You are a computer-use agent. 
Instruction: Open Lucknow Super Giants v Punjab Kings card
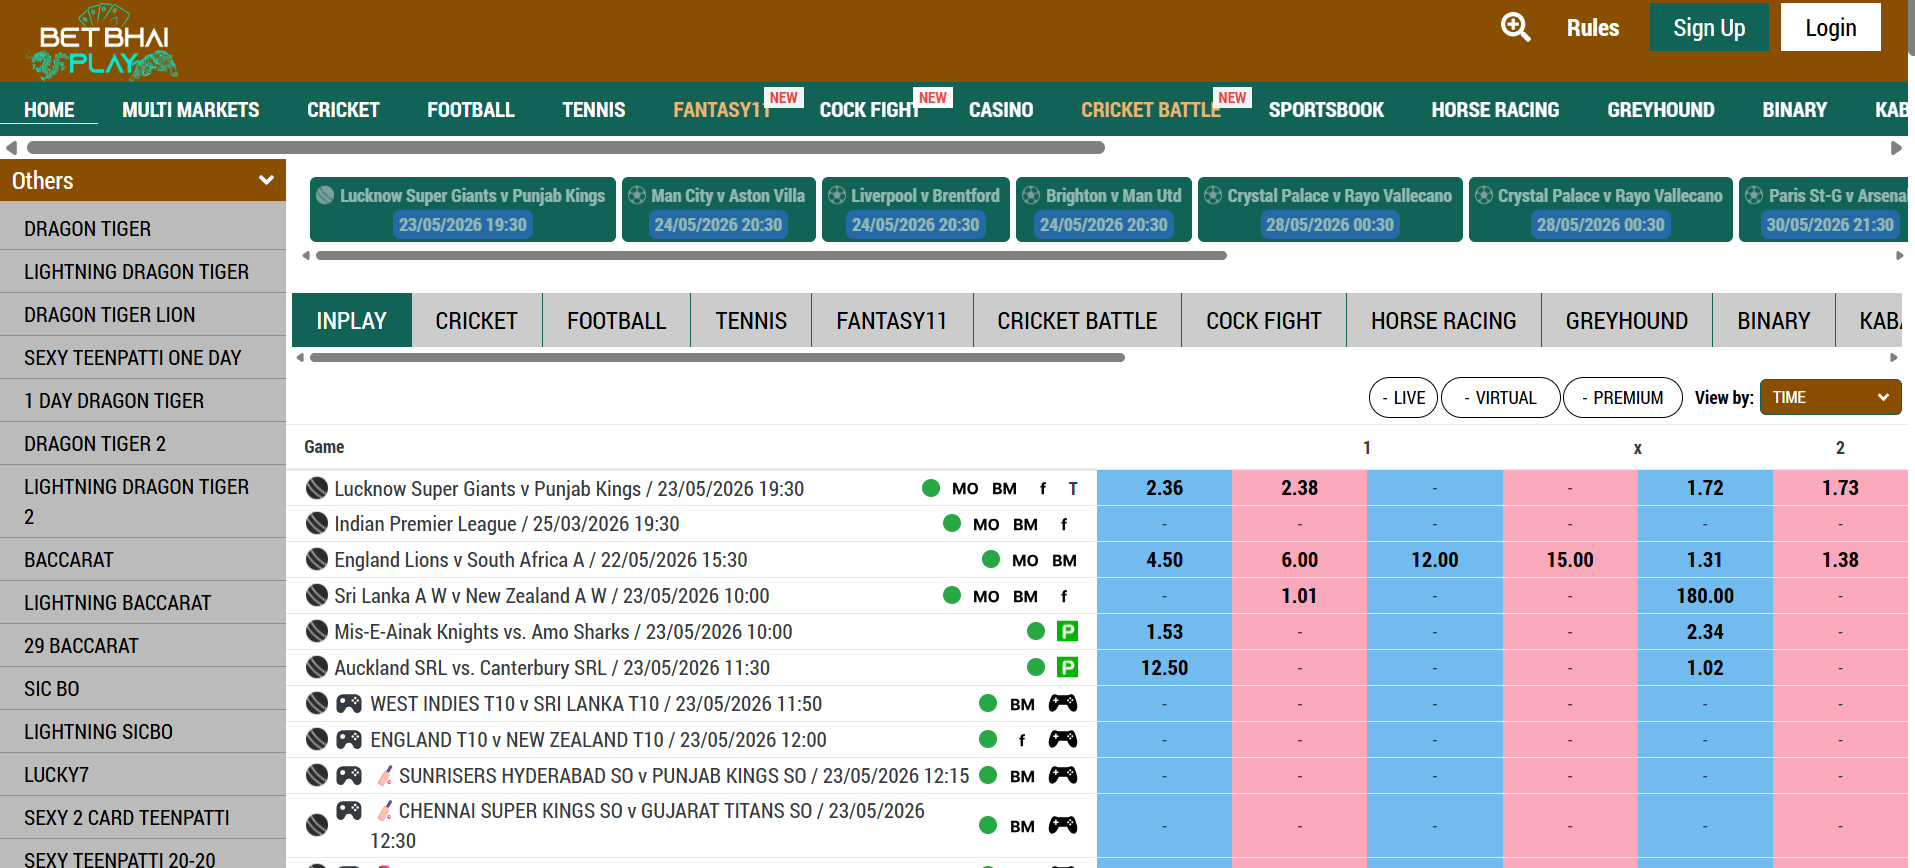pos(463,209)
